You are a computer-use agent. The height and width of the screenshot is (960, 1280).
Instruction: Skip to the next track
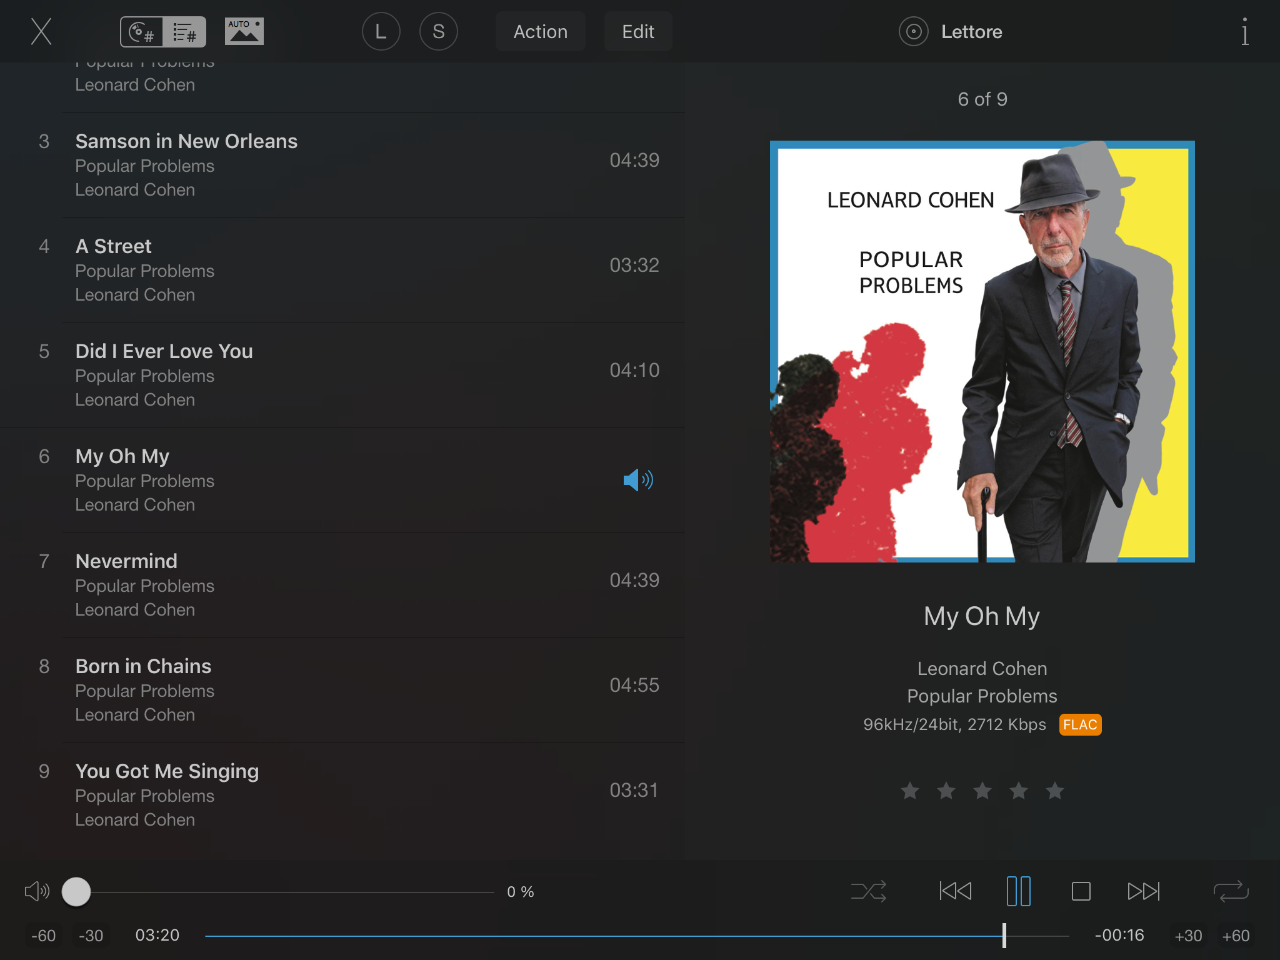click(1143, 891)
